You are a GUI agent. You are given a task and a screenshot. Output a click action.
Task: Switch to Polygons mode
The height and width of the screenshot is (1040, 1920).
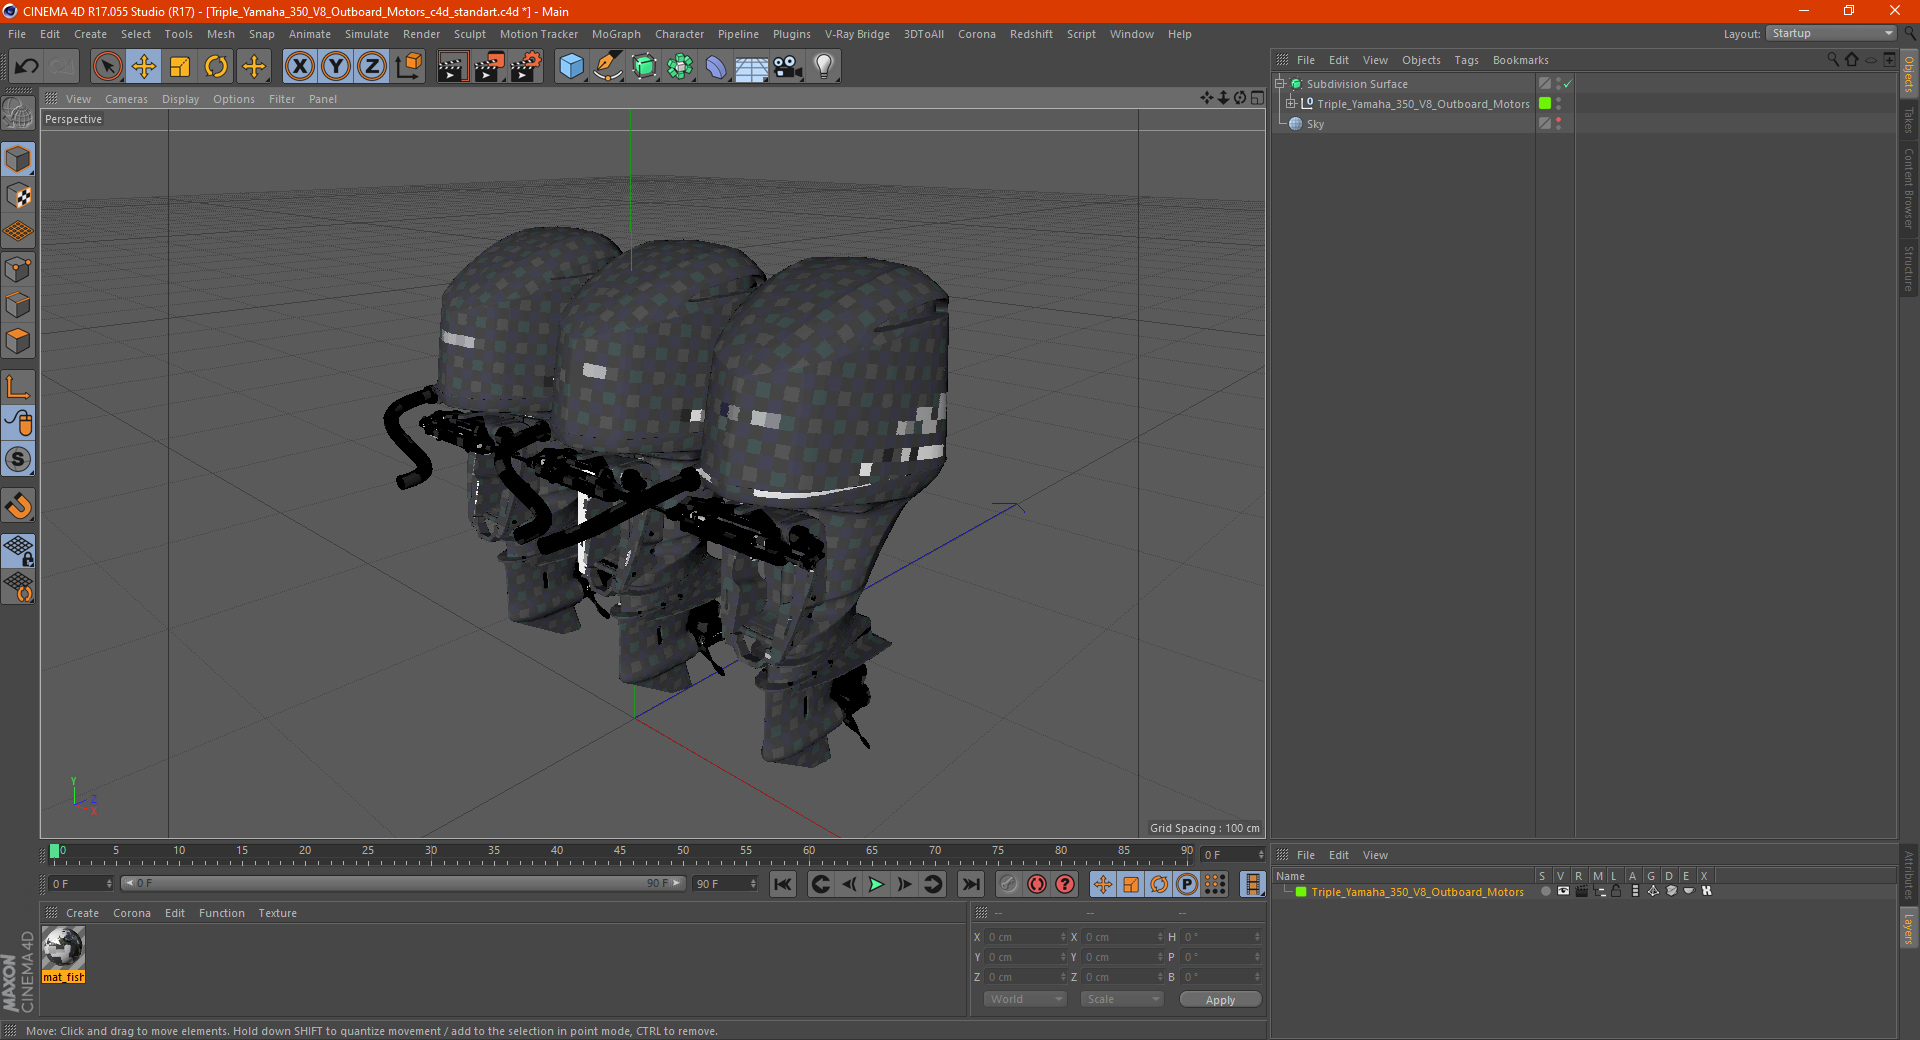pos(19,341)
